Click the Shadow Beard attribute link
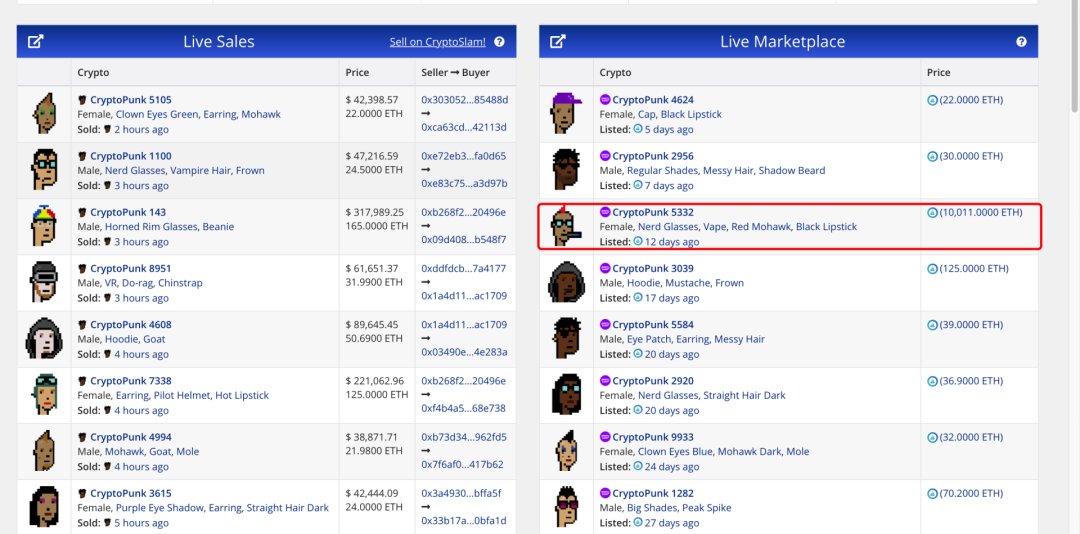The height and width of the screenshot is (534, 1080). (792, 170)
